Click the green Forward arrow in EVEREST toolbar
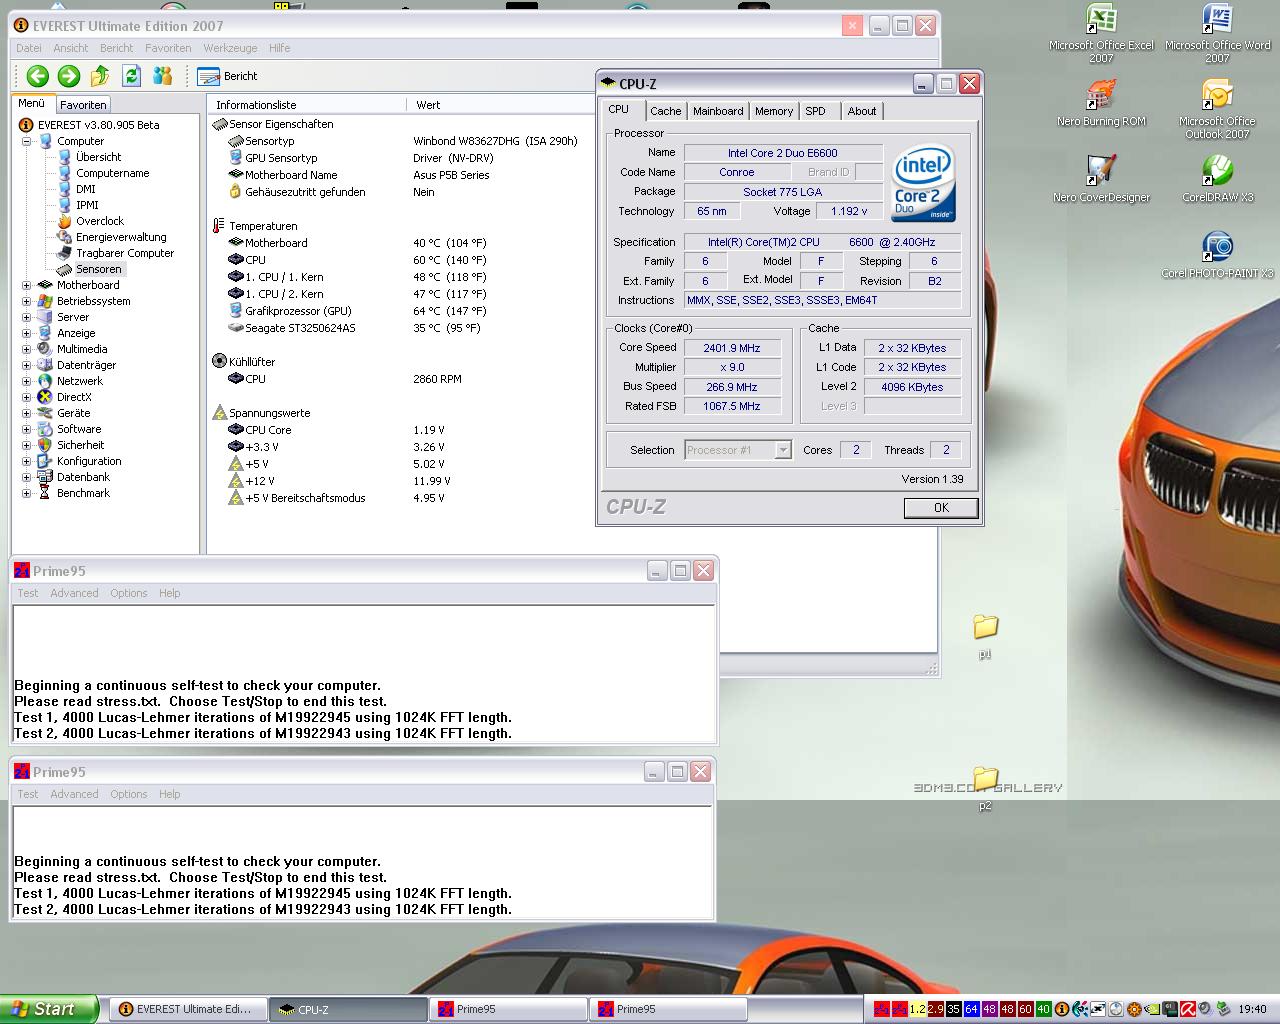Viewport: 1280px width, 1024px height. click(x=69, y=76)
